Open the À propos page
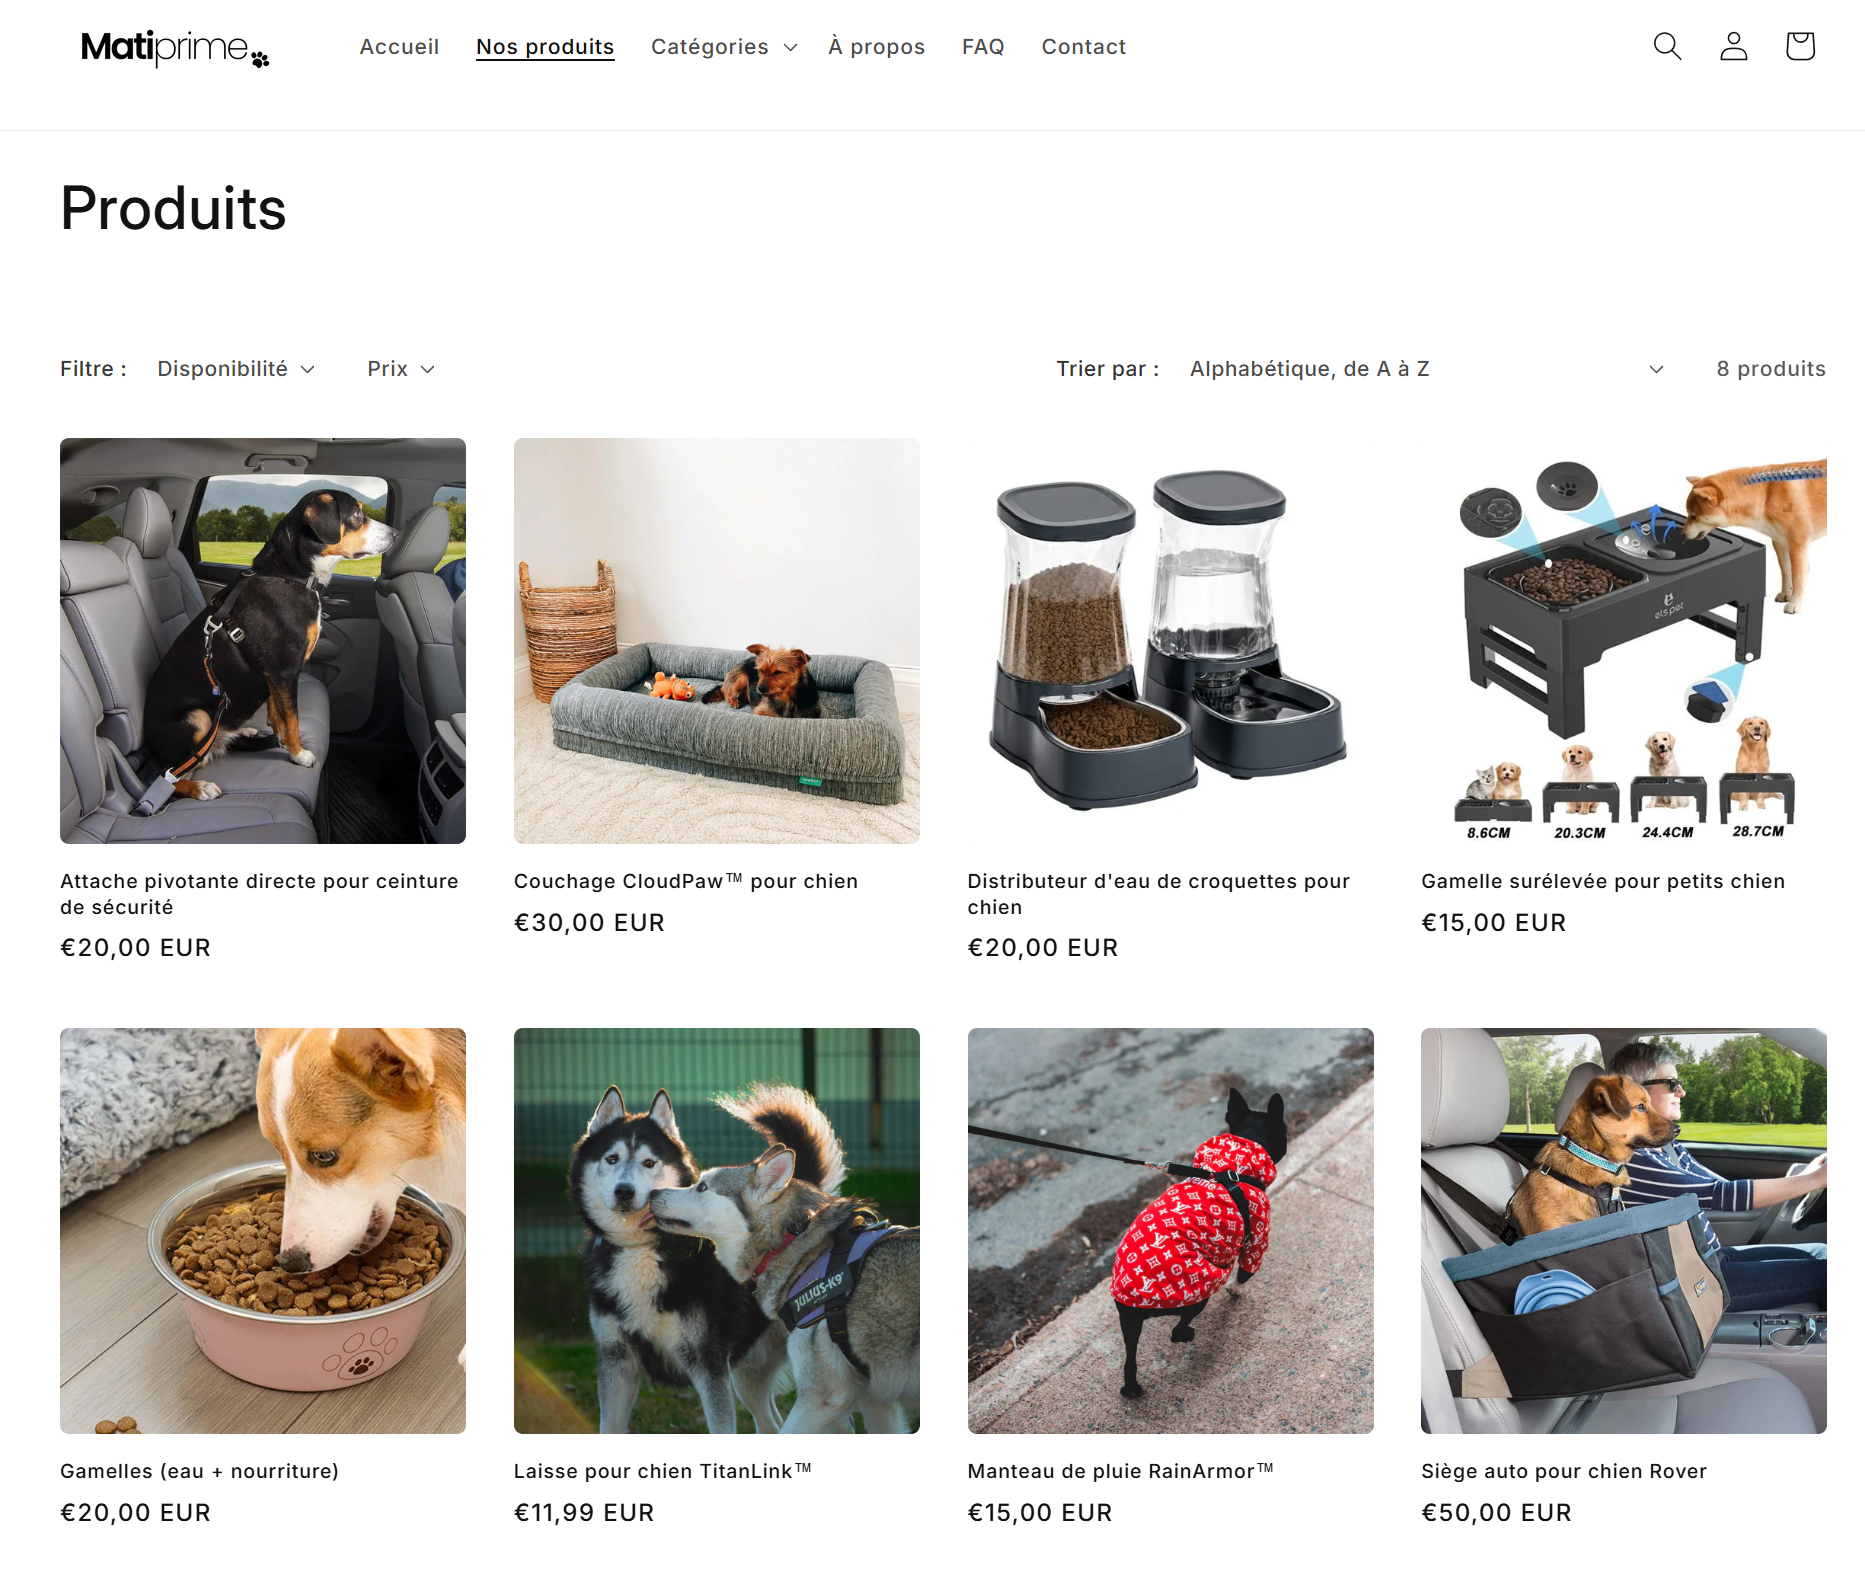This screenshot has width=1865, height=1595. tap(876, 47)
